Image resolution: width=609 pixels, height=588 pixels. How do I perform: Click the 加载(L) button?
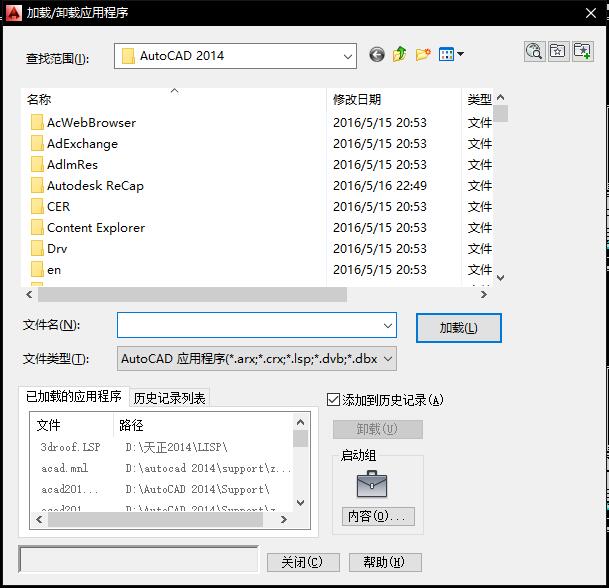pos(459,328)
